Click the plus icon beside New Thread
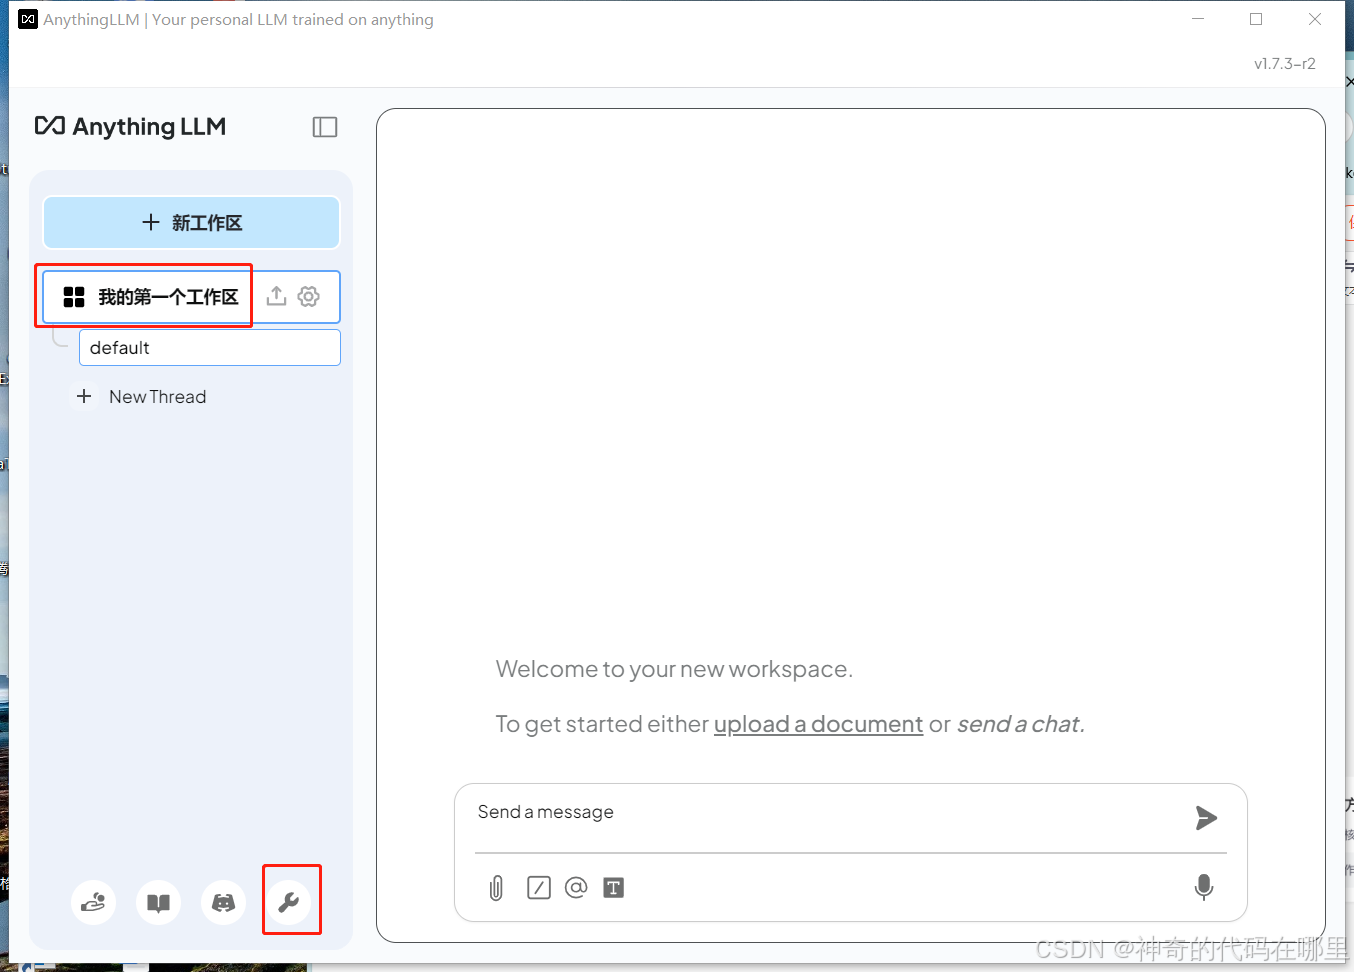 pos(84,397)
